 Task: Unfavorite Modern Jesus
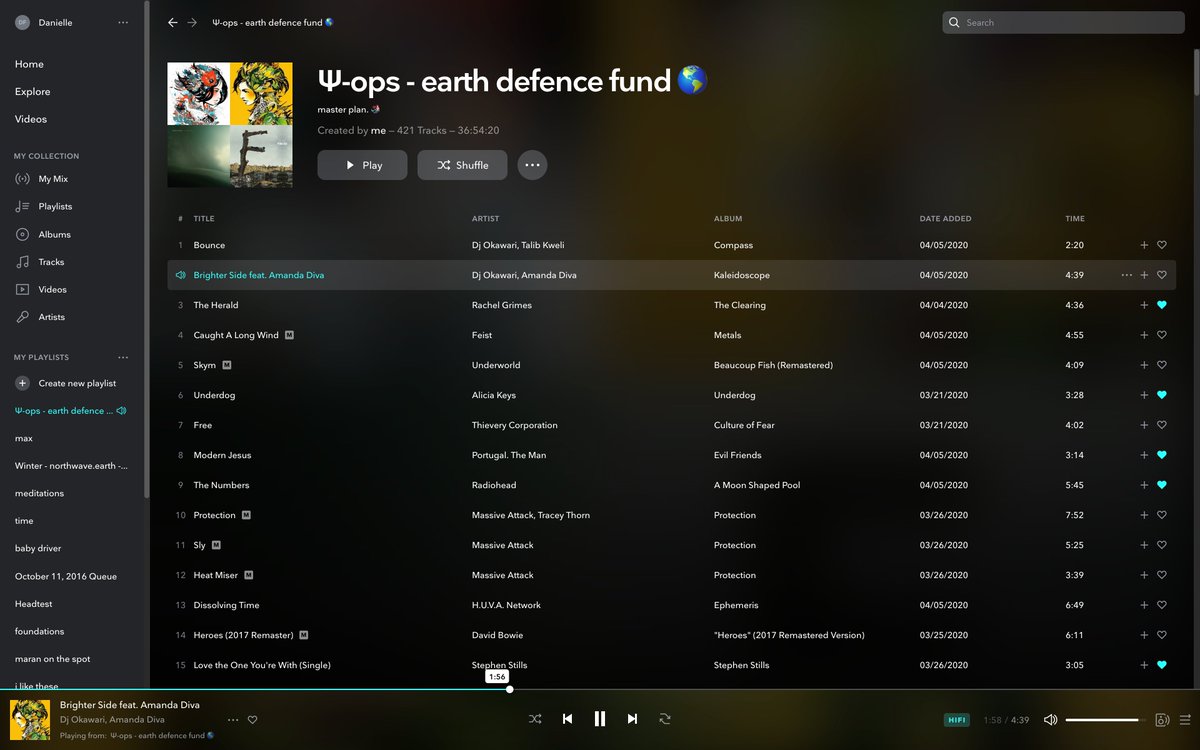pyautogui.click(x=1162, y=455)
